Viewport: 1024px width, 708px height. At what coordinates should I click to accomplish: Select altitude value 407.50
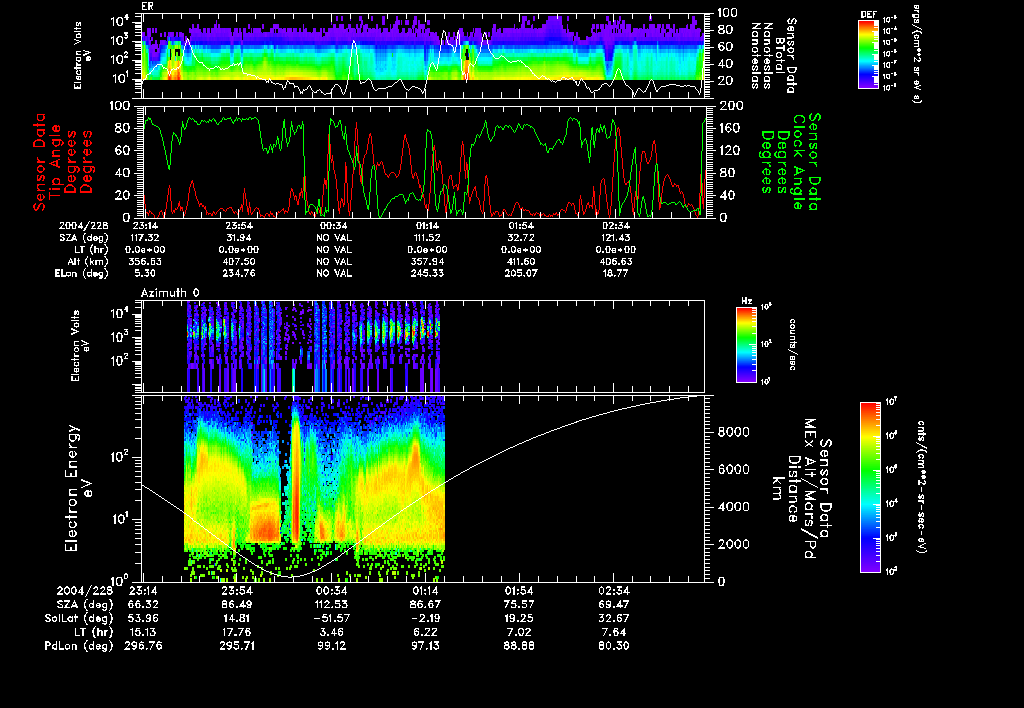pos(239,262)
